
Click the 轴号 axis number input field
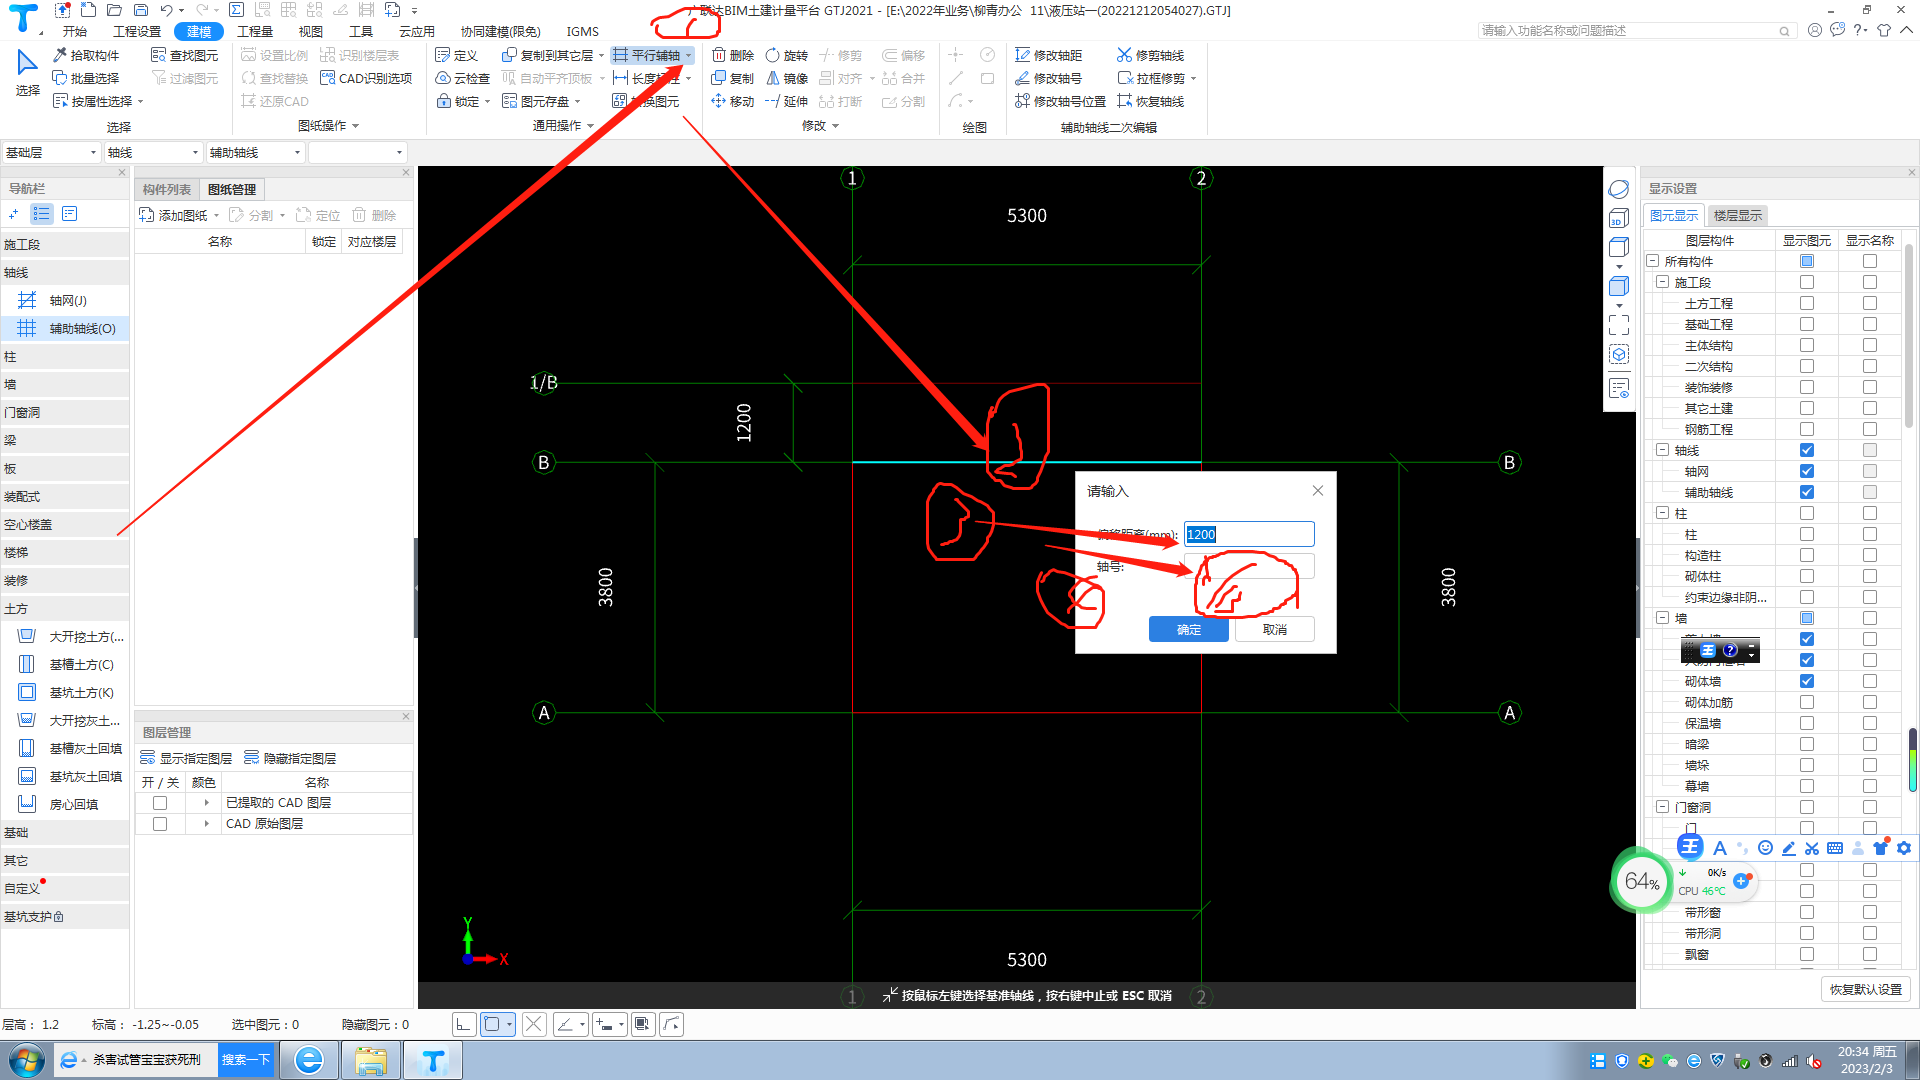pyautogui.click(x=1249, y=566)
